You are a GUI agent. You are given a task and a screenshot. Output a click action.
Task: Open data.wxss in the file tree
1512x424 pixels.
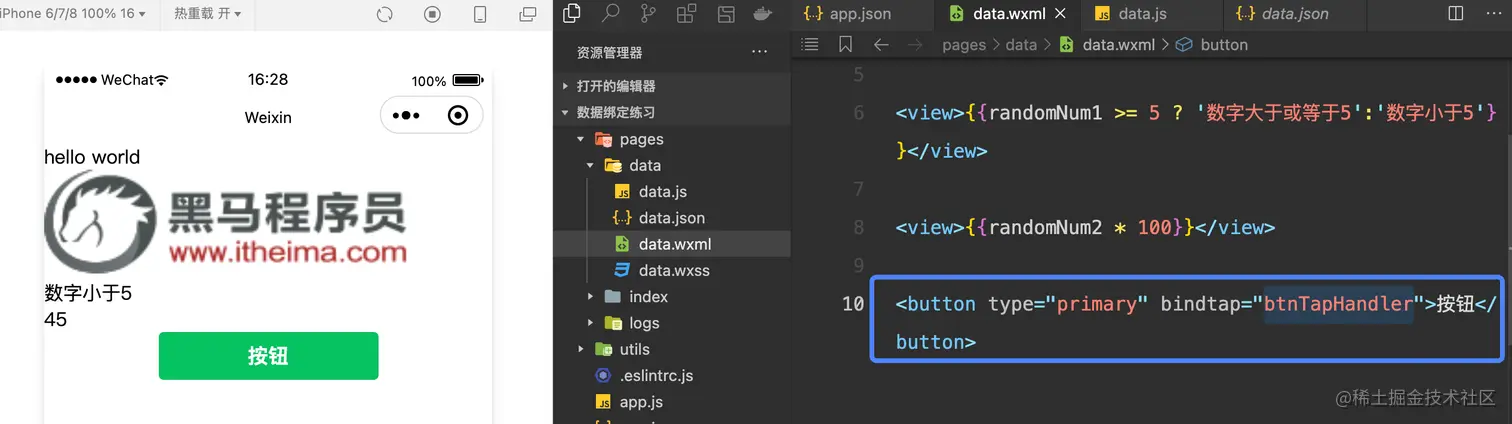674,270
